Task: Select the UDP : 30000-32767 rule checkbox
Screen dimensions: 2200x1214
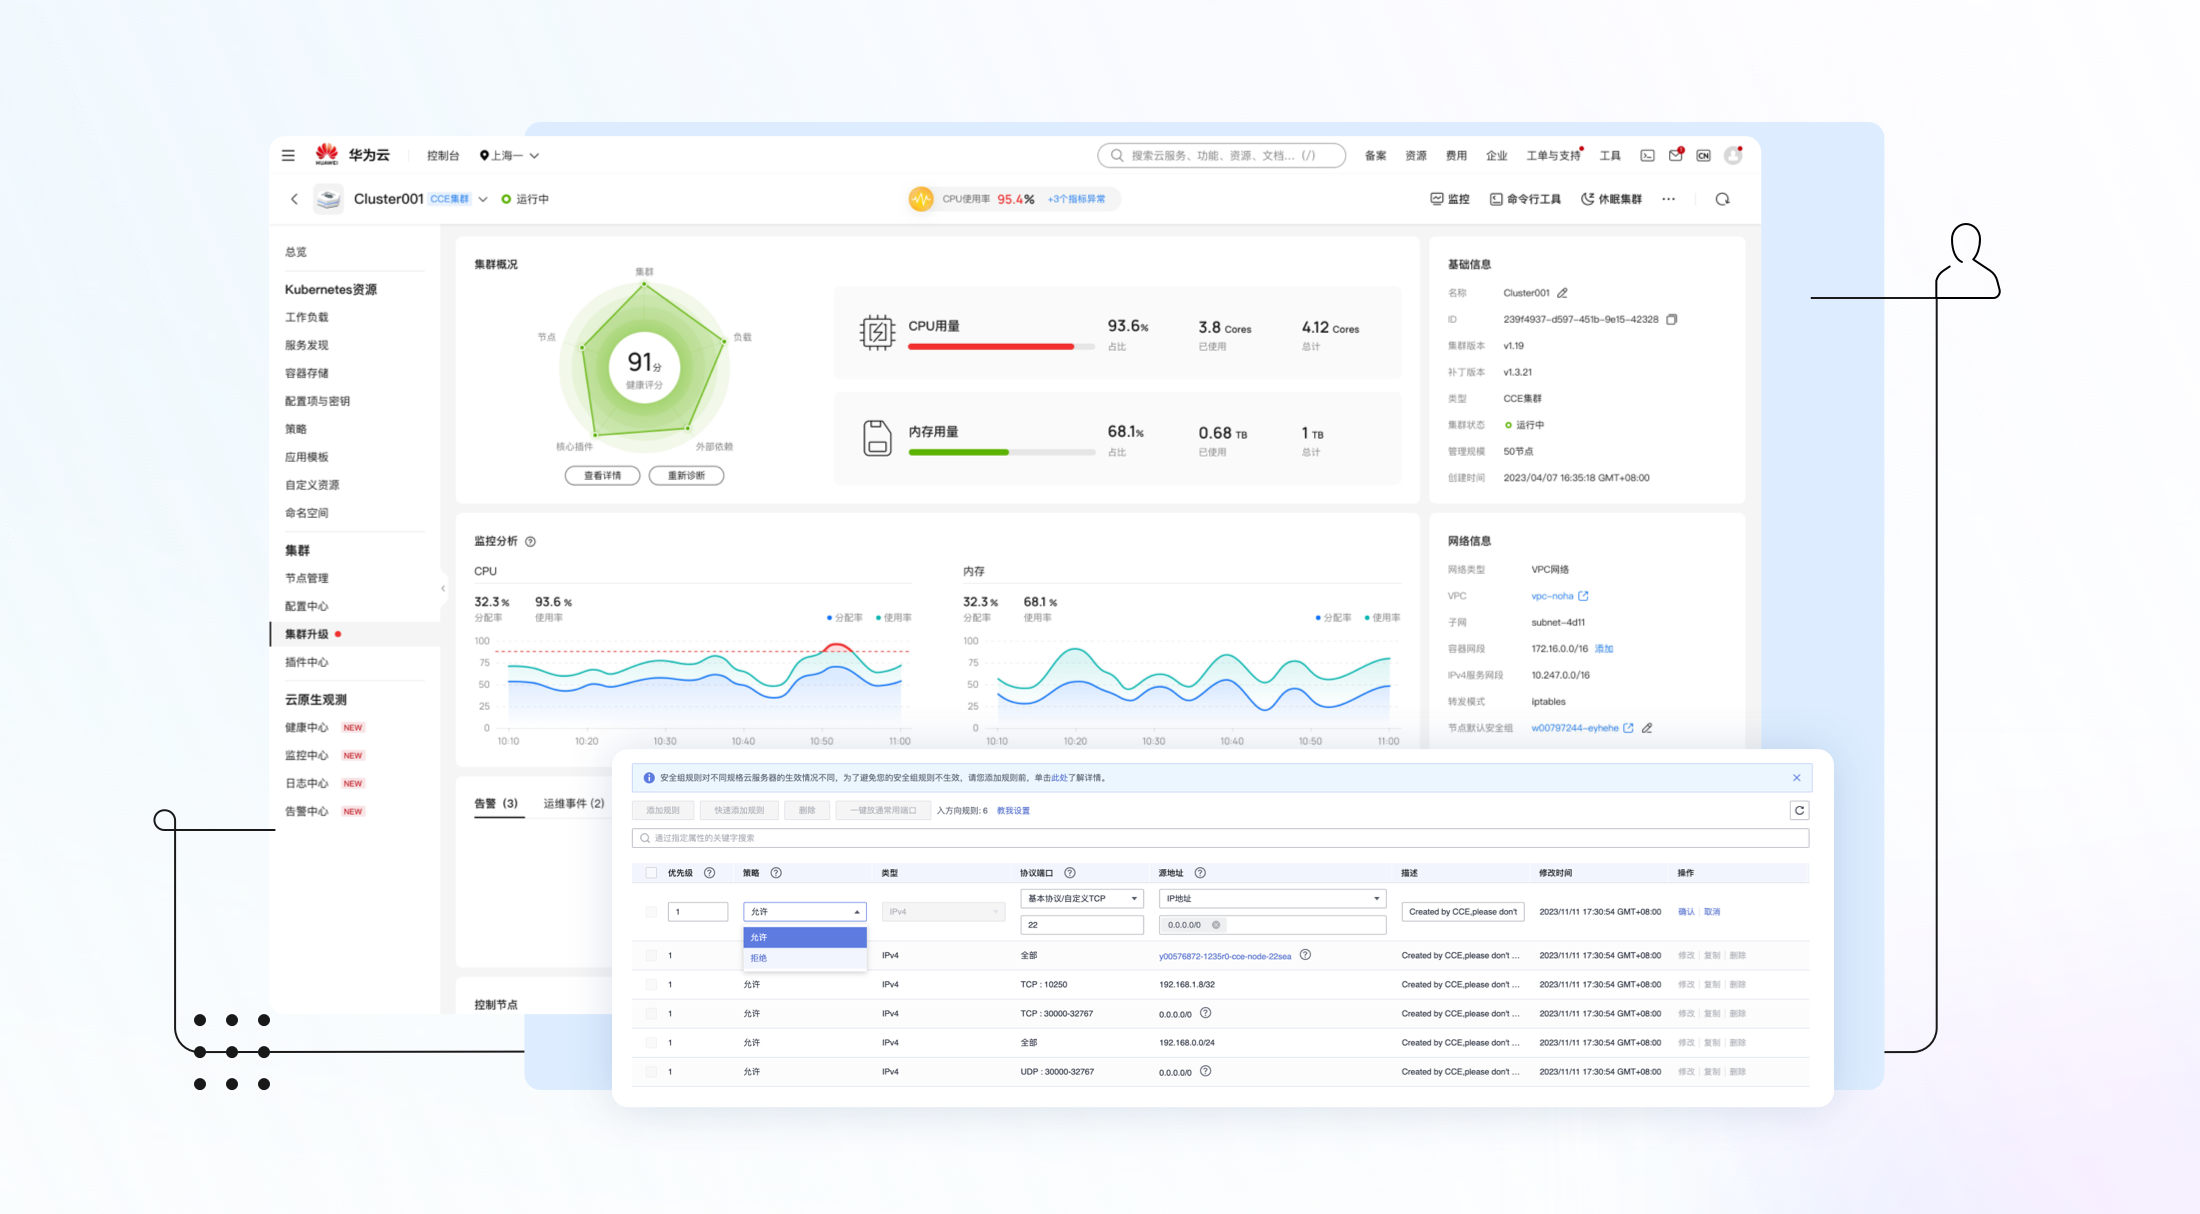Action: 652,1072
